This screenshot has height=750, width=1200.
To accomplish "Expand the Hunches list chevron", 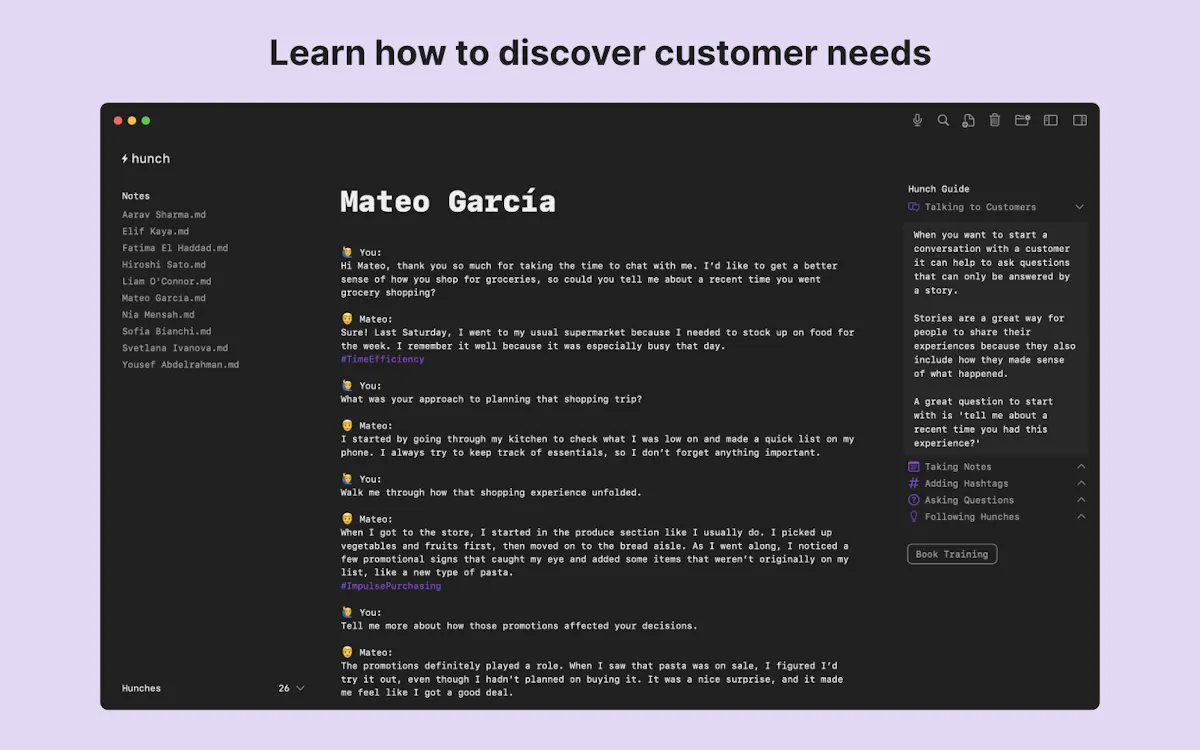I will point(300,688).
